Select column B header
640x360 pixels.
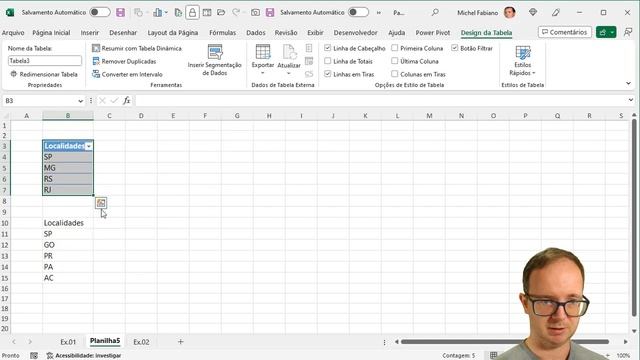pos(68,116)
